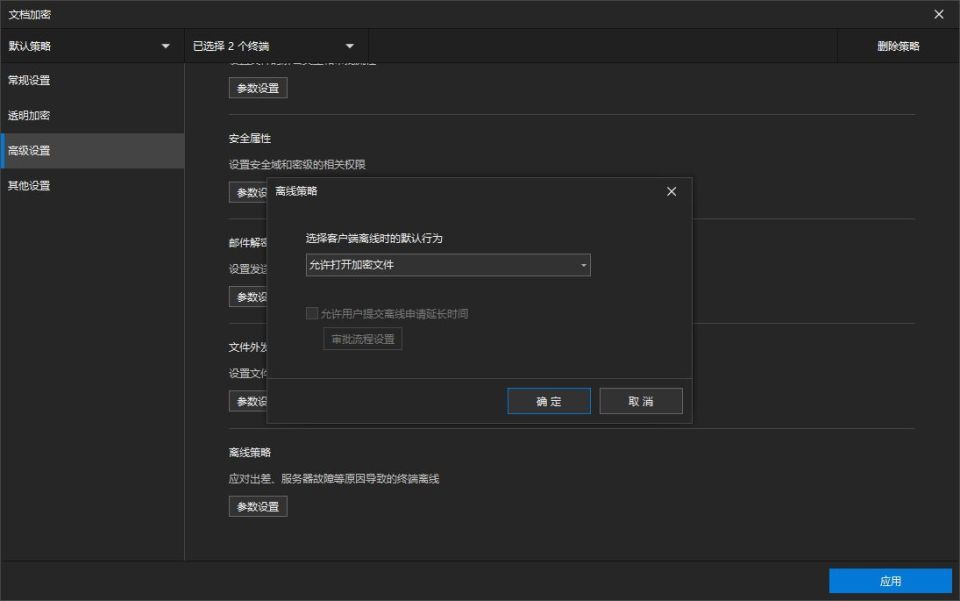Click the 删除策略 button
This screenshot has width=960, height=601.
pos(898,46)
